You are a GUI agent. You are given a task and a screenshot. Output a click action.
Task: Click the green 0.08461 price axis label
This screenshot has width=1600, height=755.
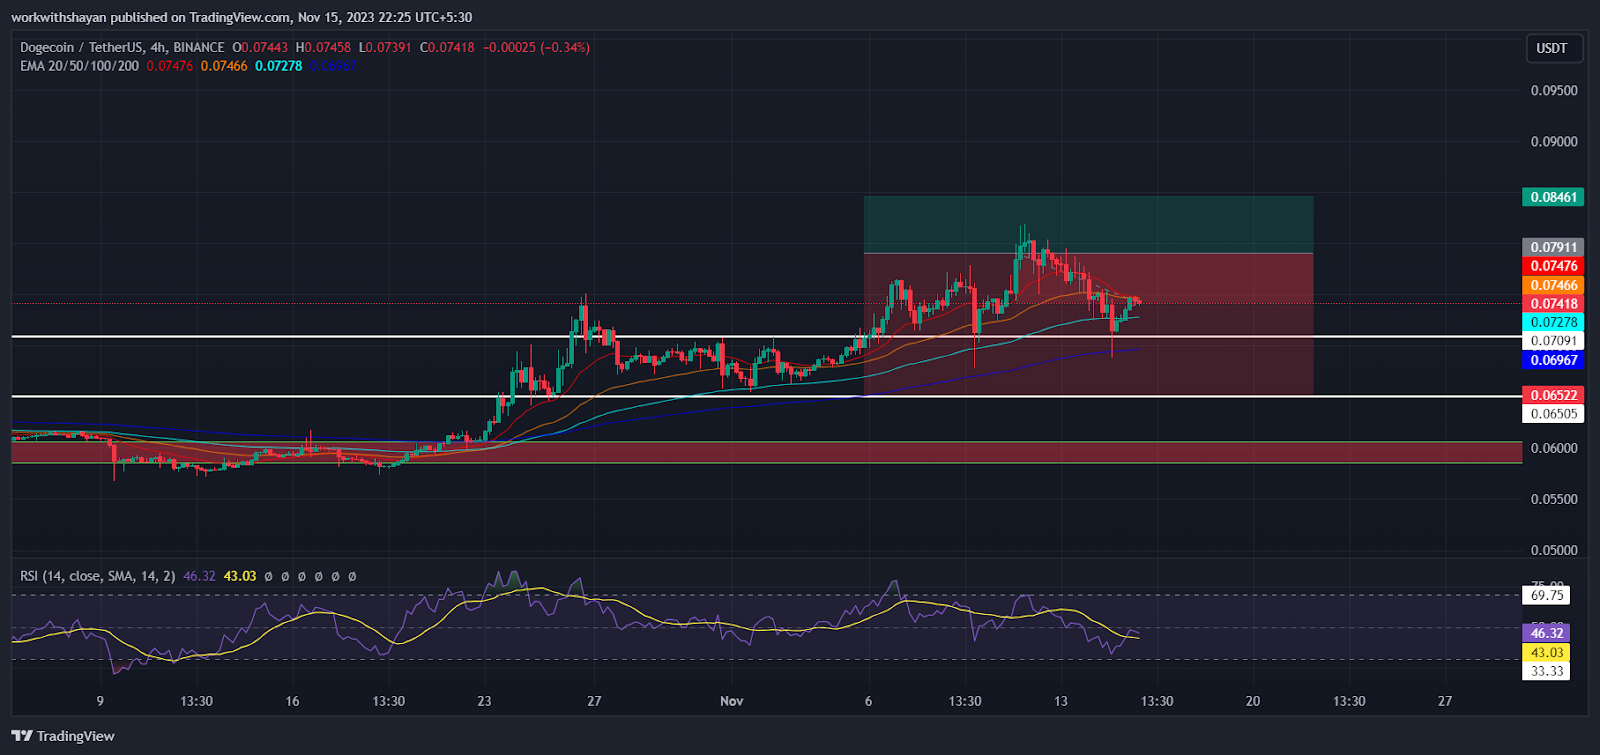1554,197
